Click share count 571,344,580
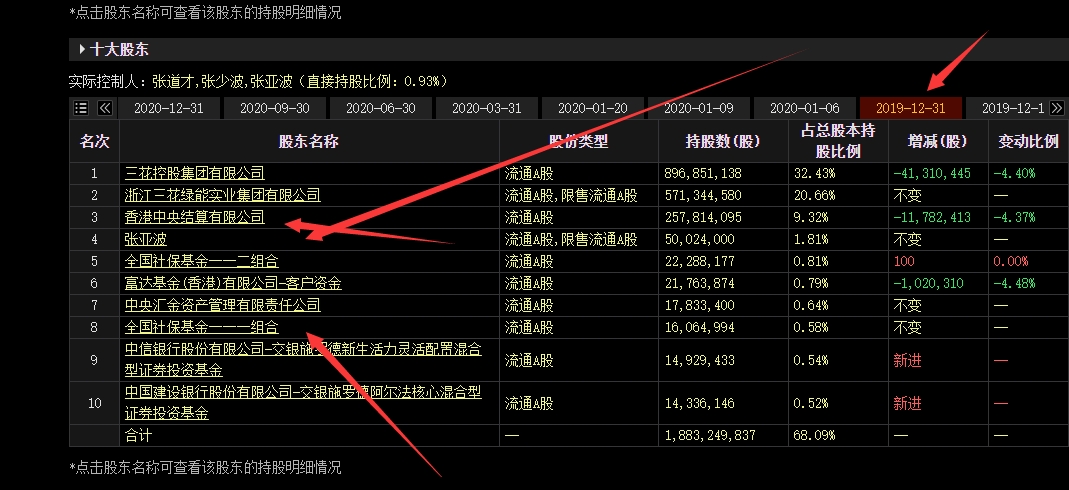The image size is (1069, 490). click(x=702, y=196)
